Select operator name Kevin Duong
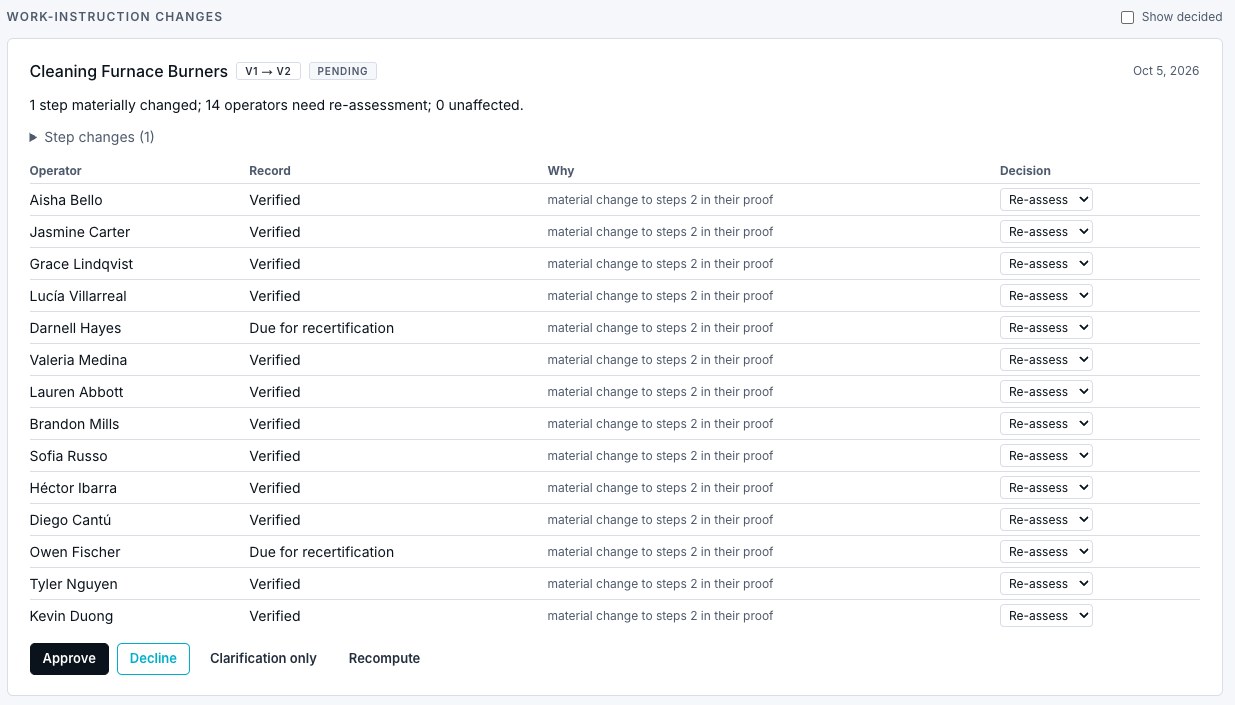The image size is (1235, 705). click(71, 616)
